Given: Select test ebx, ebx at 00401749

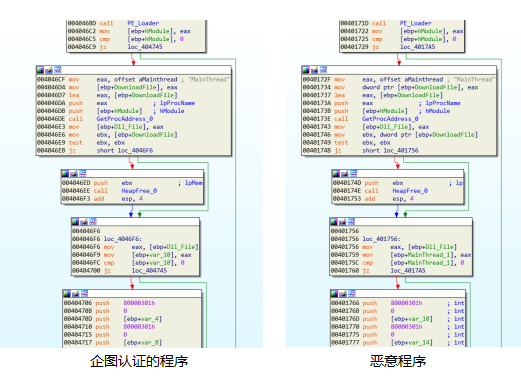Looking at the screenshot, I should (347, 143).
